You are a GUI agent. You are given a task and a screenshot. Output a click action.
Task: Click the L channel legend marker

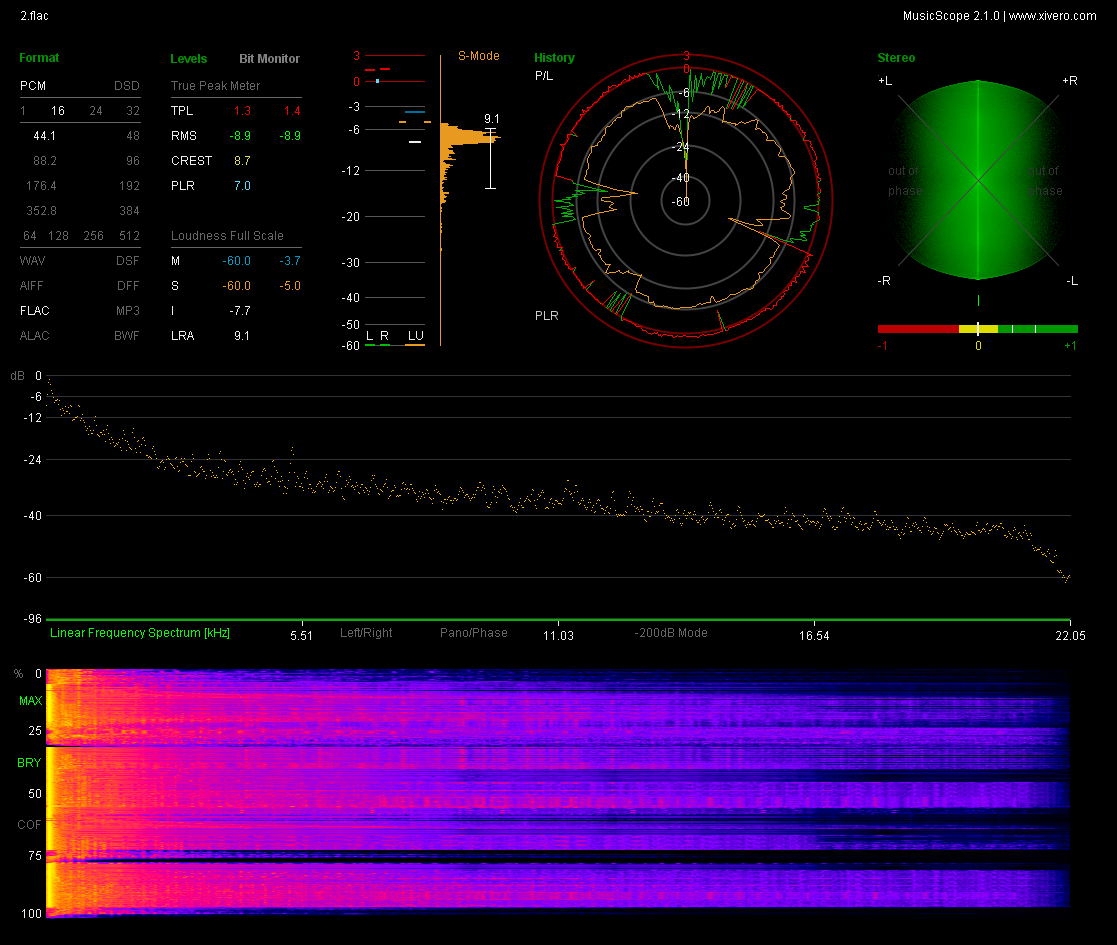click(369, 336)
